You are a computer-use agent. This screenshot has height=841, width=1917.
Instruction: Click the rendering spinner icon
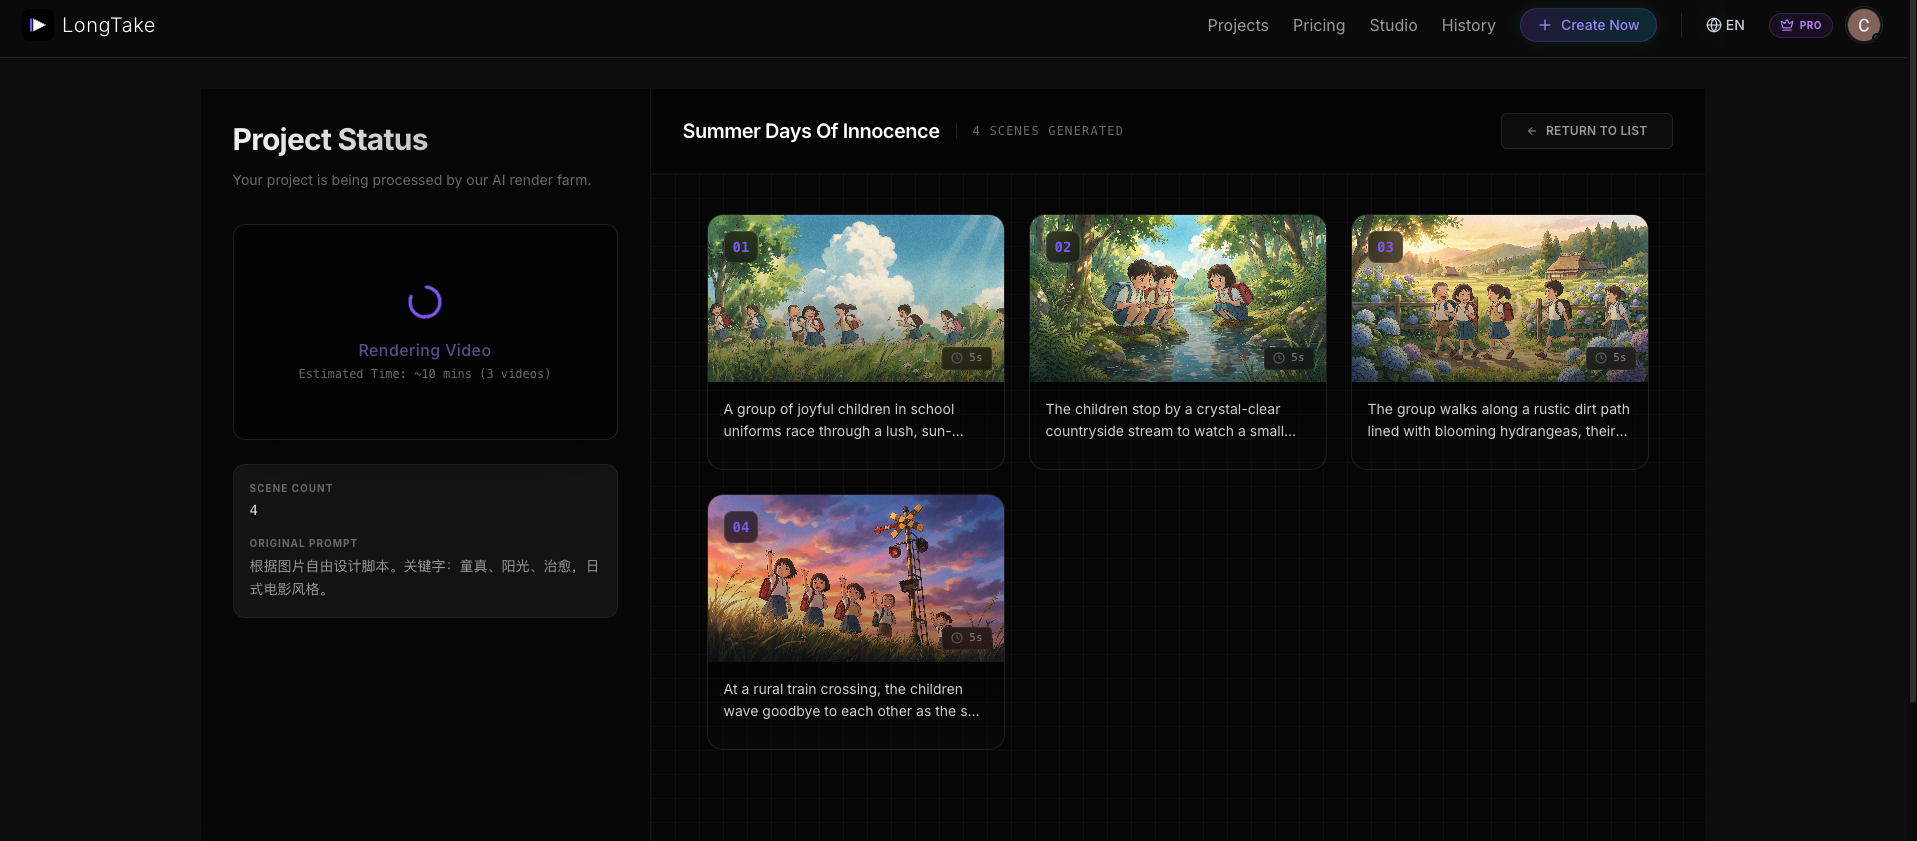[x=425, y=302]
